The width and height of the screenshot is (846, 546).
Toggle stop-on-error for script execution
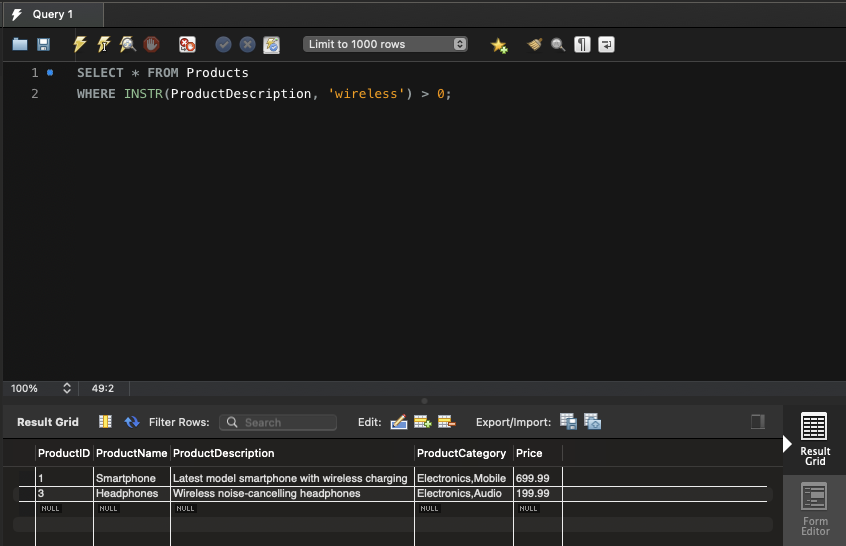tap(187, 45)
